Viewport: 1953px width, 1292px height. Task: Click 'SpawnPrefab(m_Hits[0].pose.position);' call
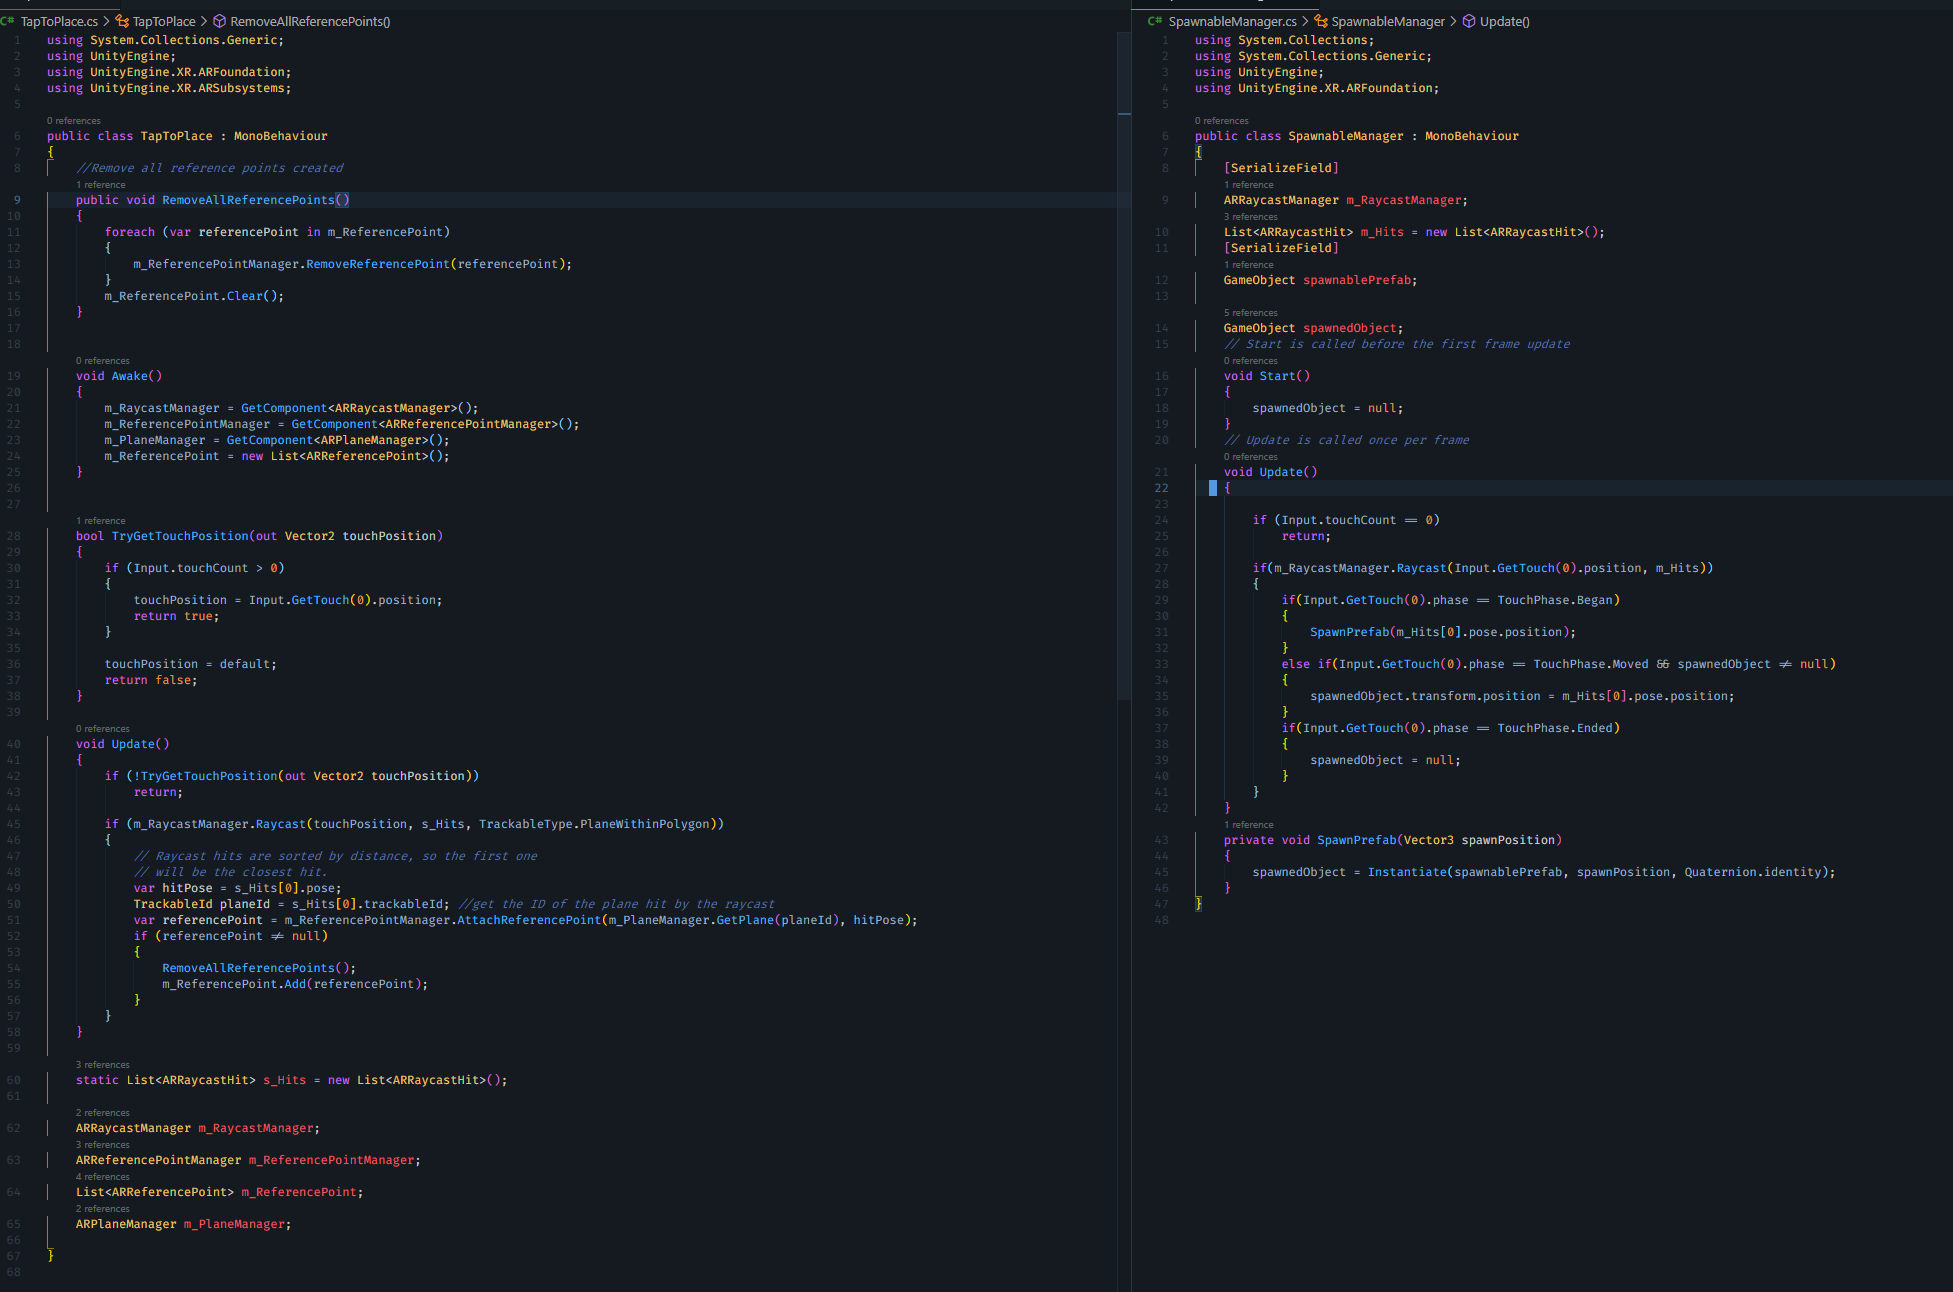[1443, 632]
